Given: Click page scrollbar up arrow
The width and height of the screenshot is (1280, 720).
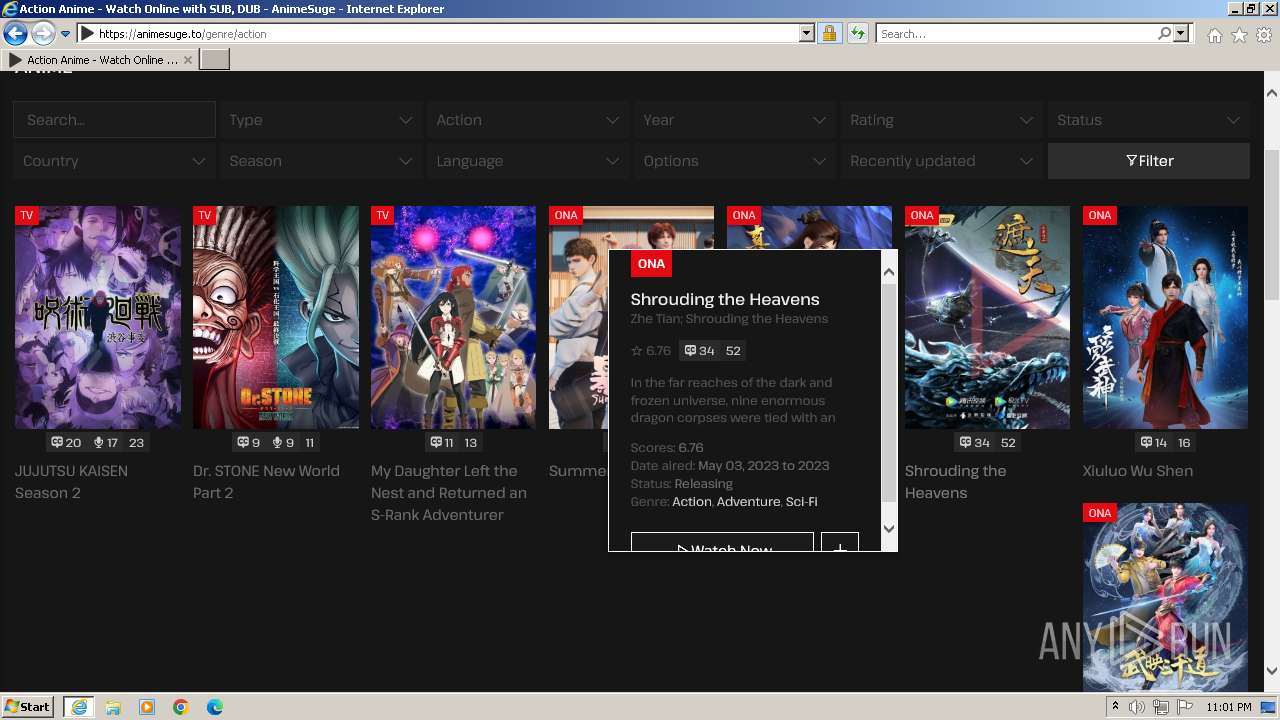Looking at the screenshot, I should coord(1272,94).
